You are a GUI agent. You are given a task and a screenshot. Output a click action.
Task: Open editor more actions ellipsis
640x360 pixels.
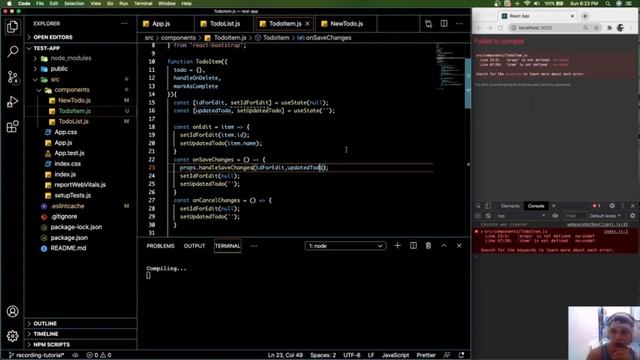tap(460, 24)
